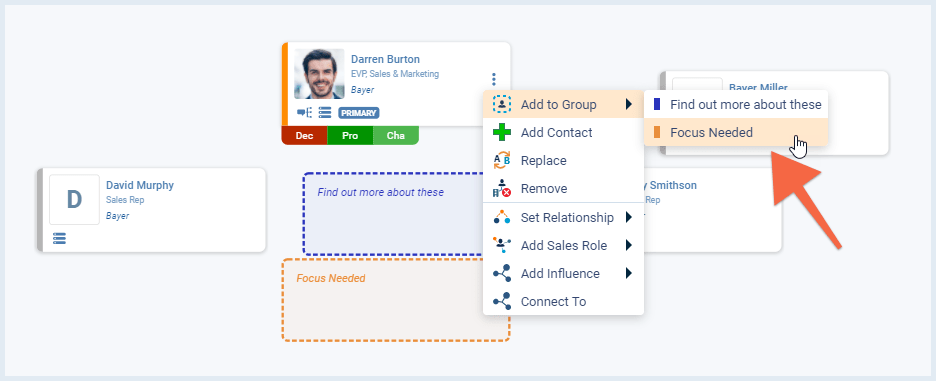Open David Murphy's name link
This screenshot has width=936, height=381.
coord(140,185)
